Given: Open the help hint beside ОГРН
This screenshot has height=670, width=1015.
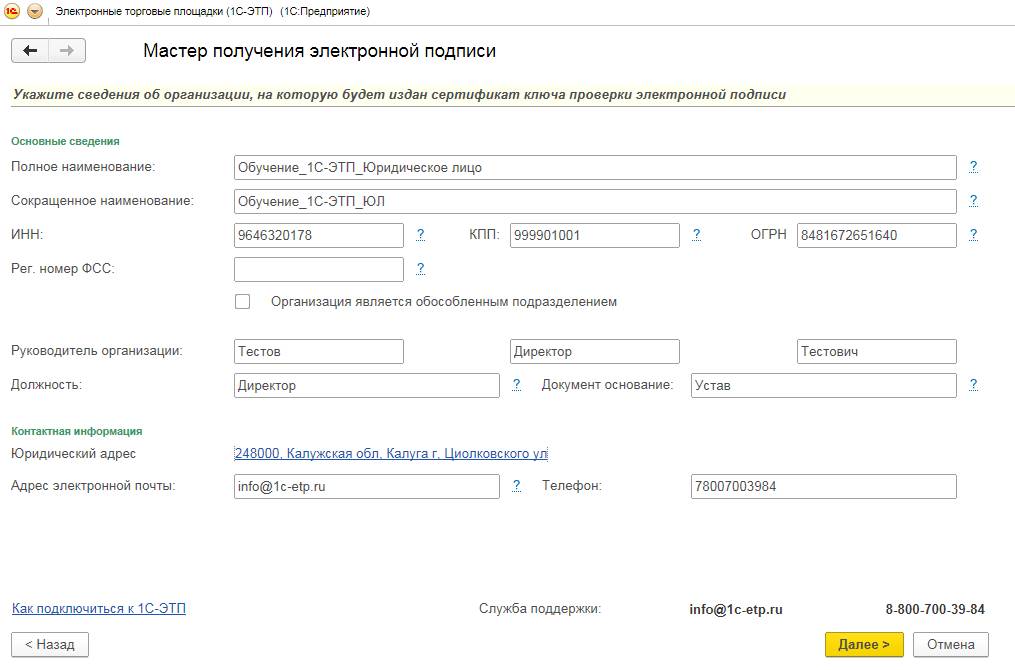Looking at the screenshot, I should [973, 235].
